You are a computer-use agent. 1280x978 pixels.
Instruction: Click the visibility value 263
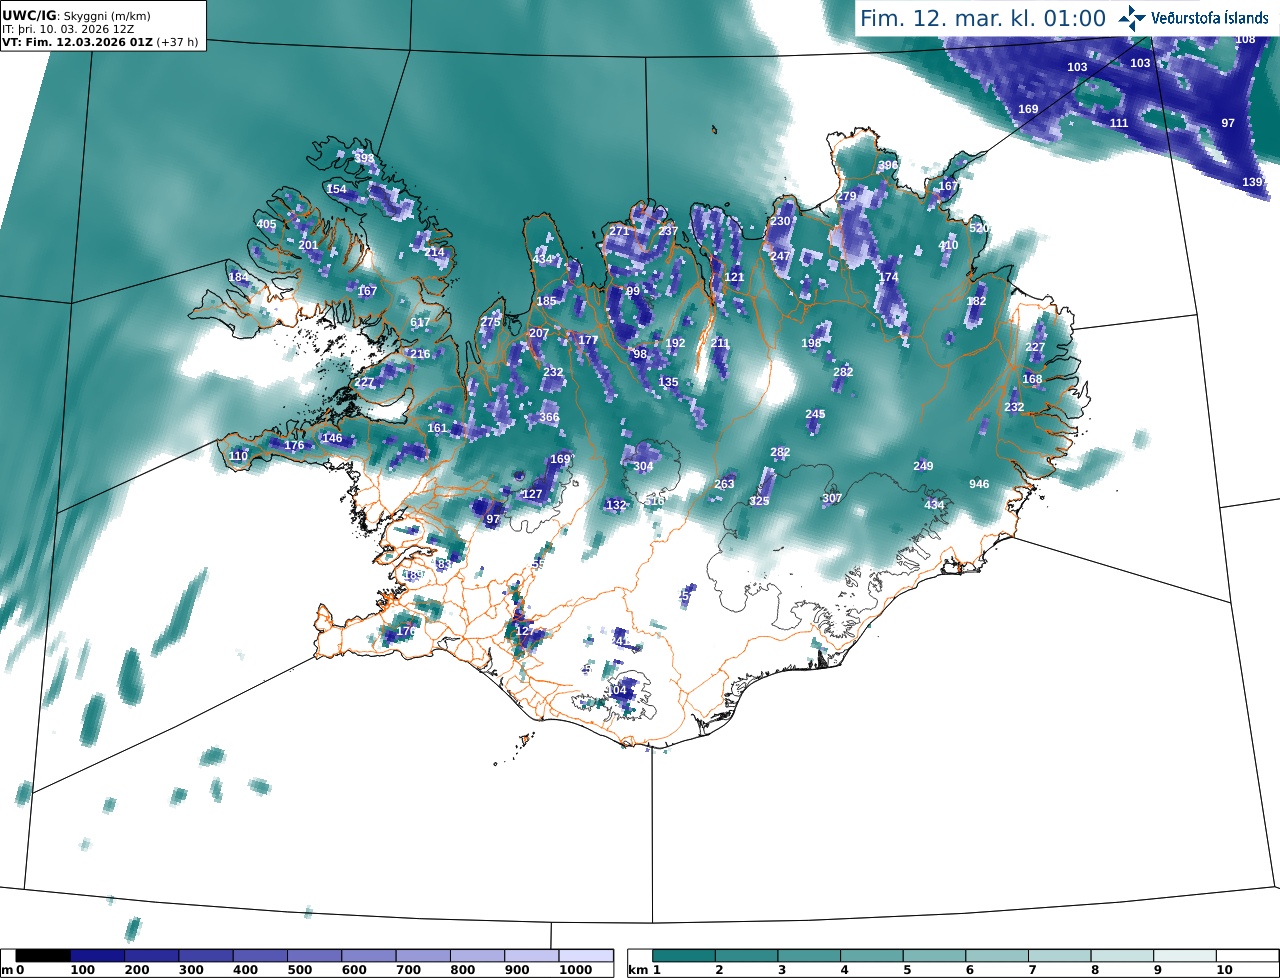724,484
